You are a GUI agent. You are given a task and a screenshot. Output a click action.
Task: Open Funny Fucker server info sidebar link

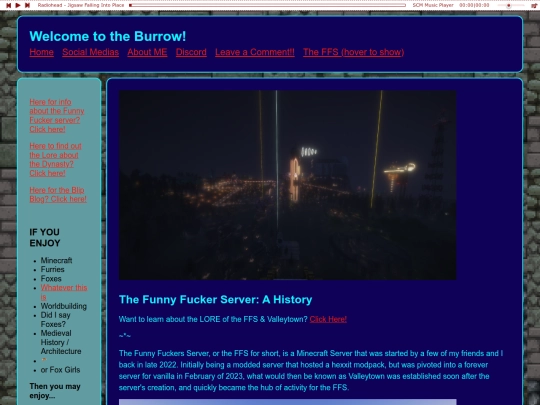[x=57, y=116]
